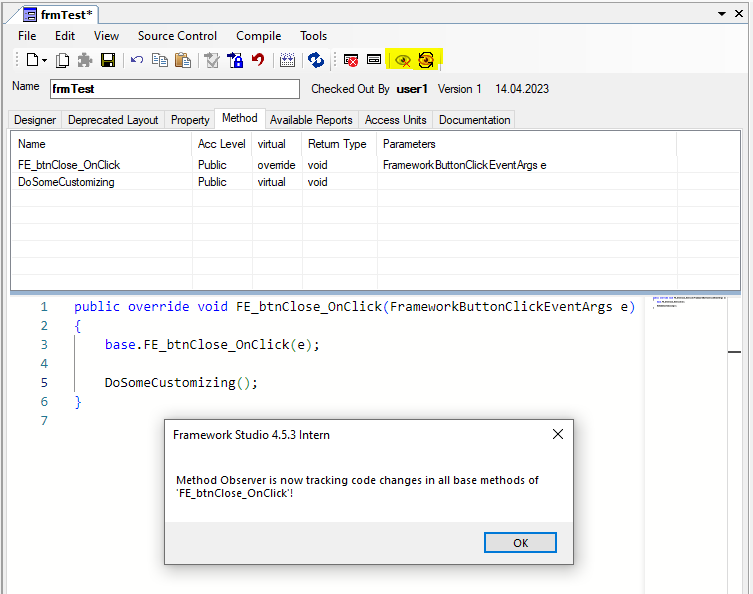
Task: Save using the floppy disk icon
Action: [108, 60]
